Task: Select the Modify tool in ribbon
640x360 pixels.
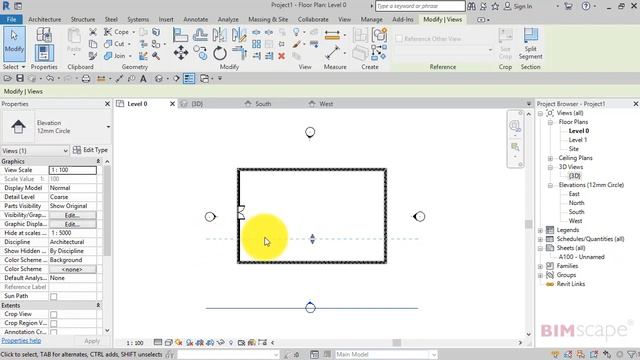Action: click(x=14, y=44)
